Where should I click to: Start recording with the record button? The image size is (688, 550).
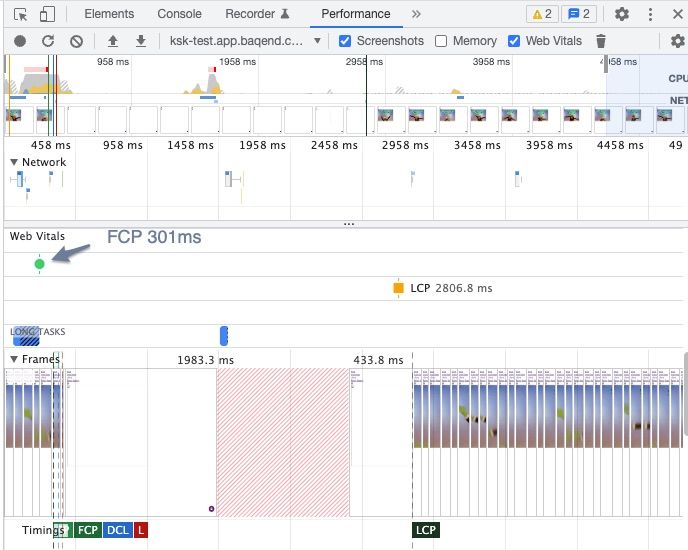(20, 41)
